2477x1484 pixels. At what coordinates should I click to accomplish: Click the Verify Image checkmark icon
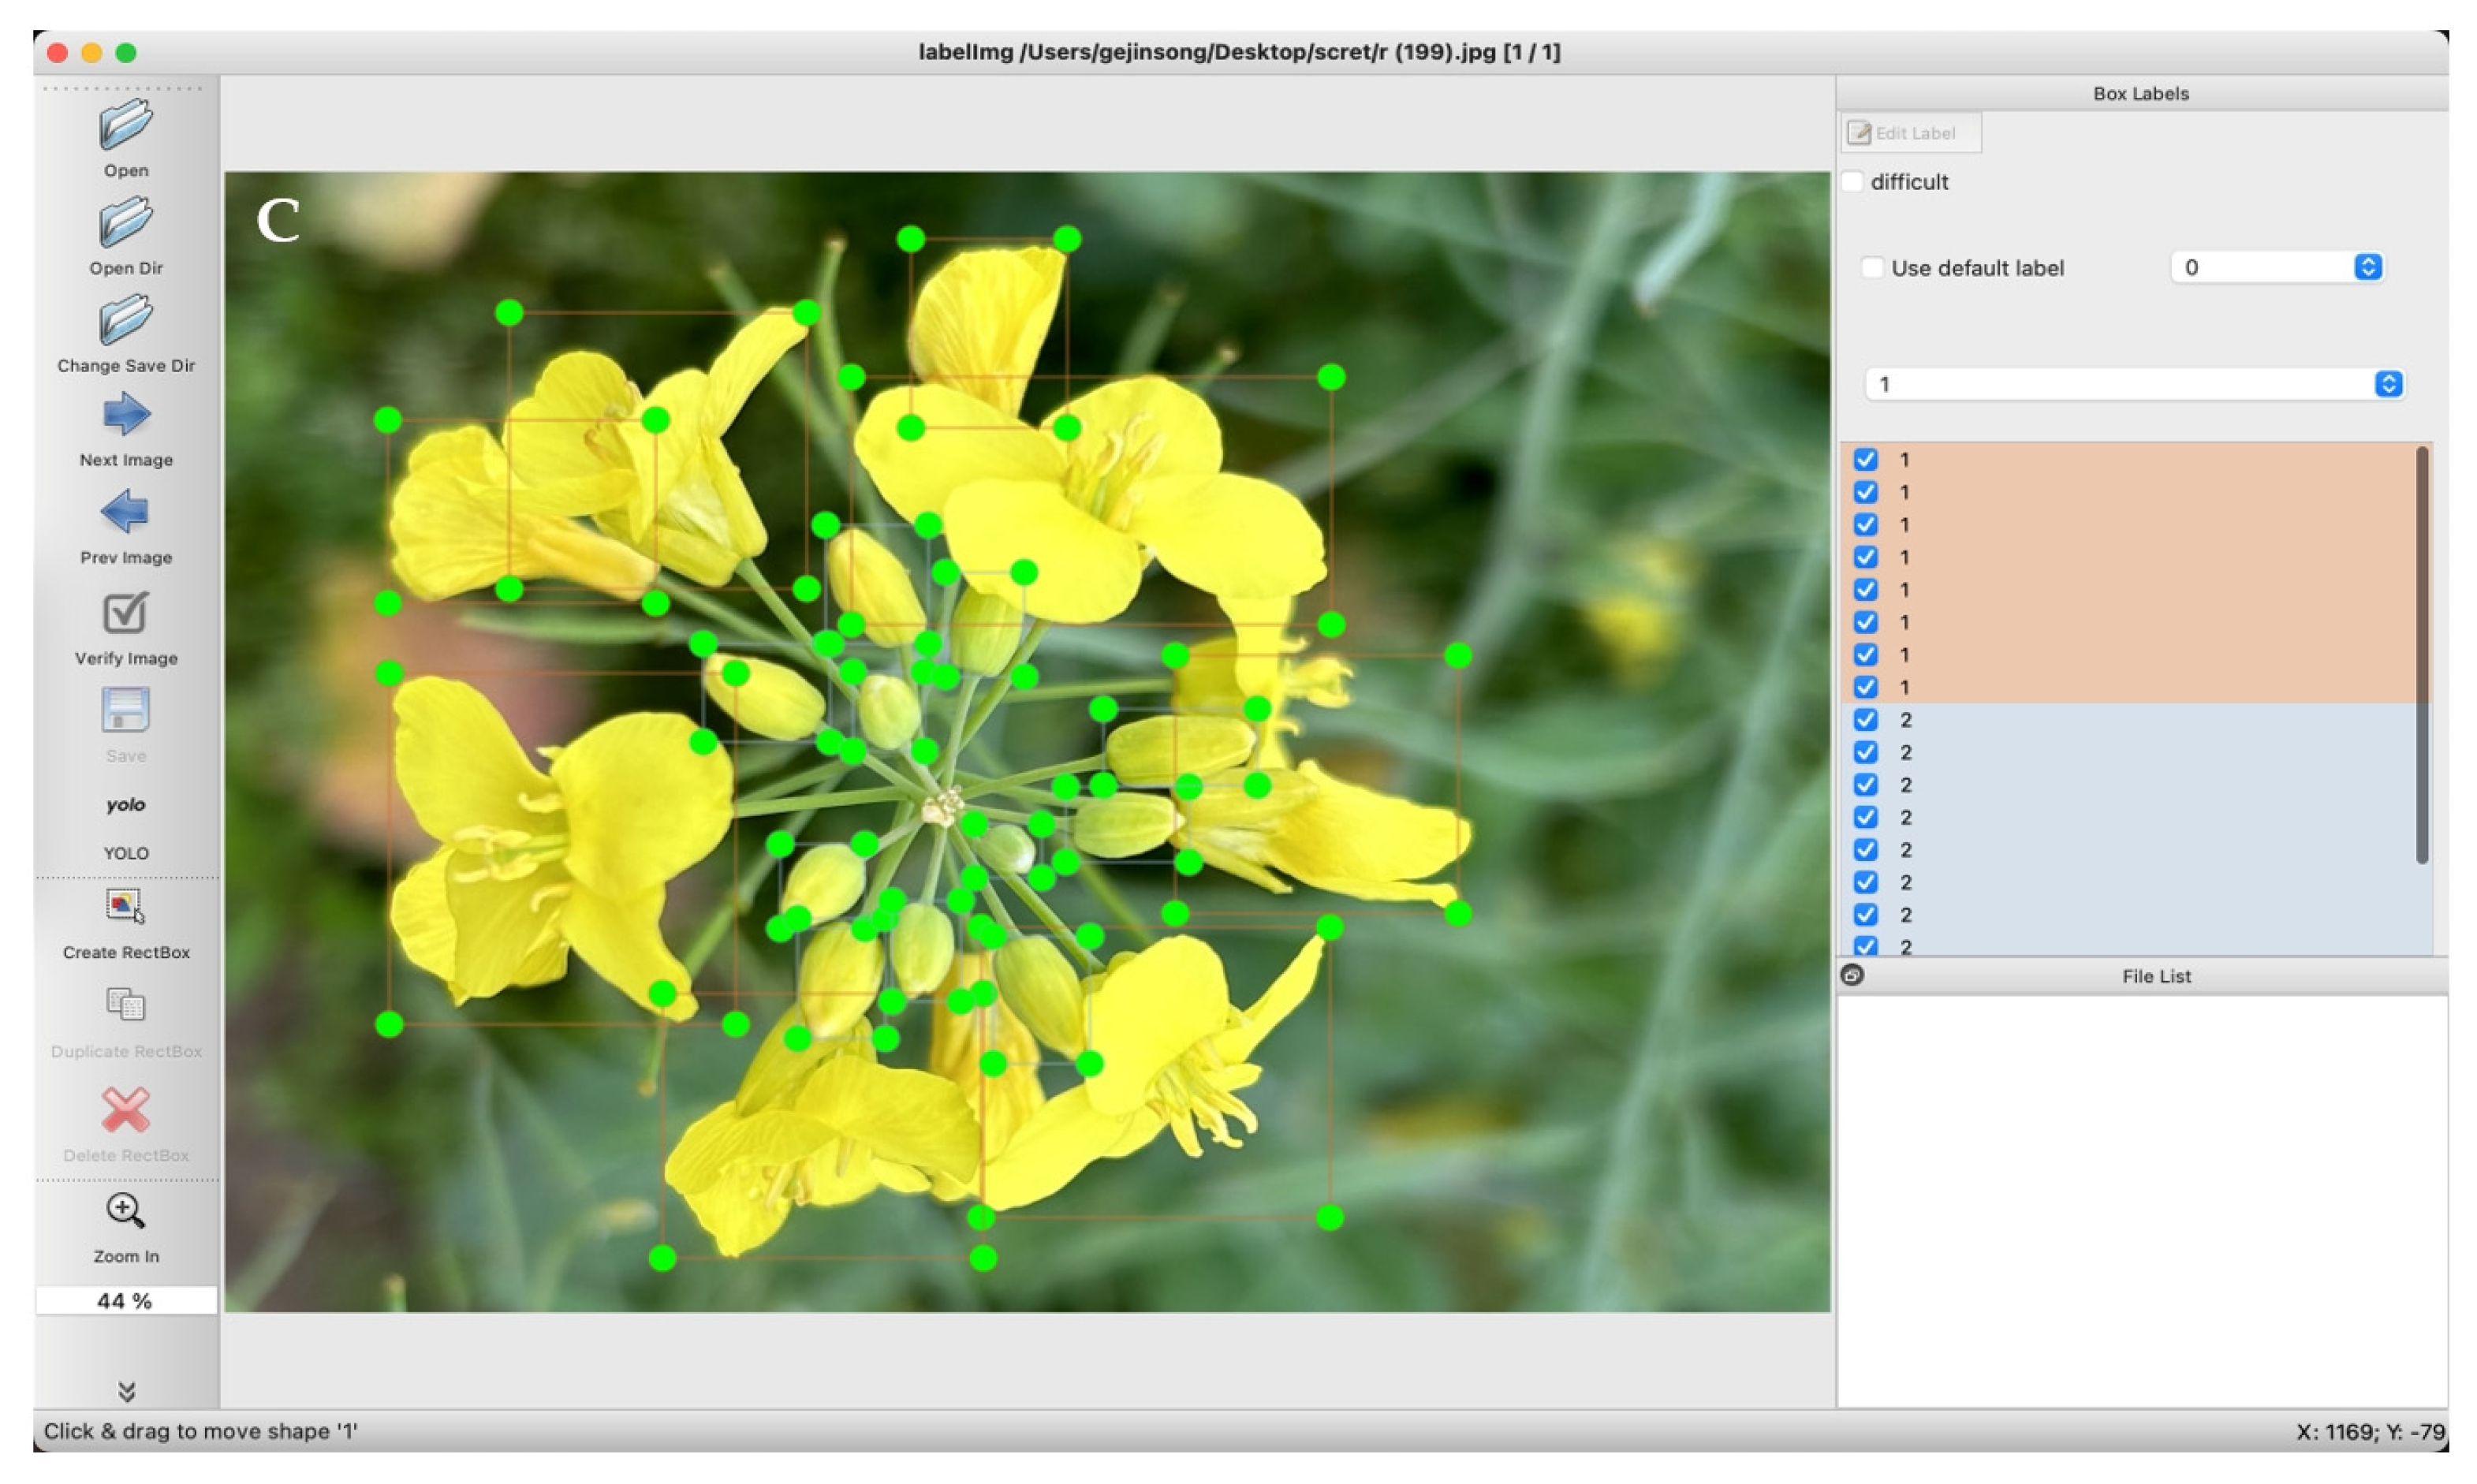click(126, 613)
